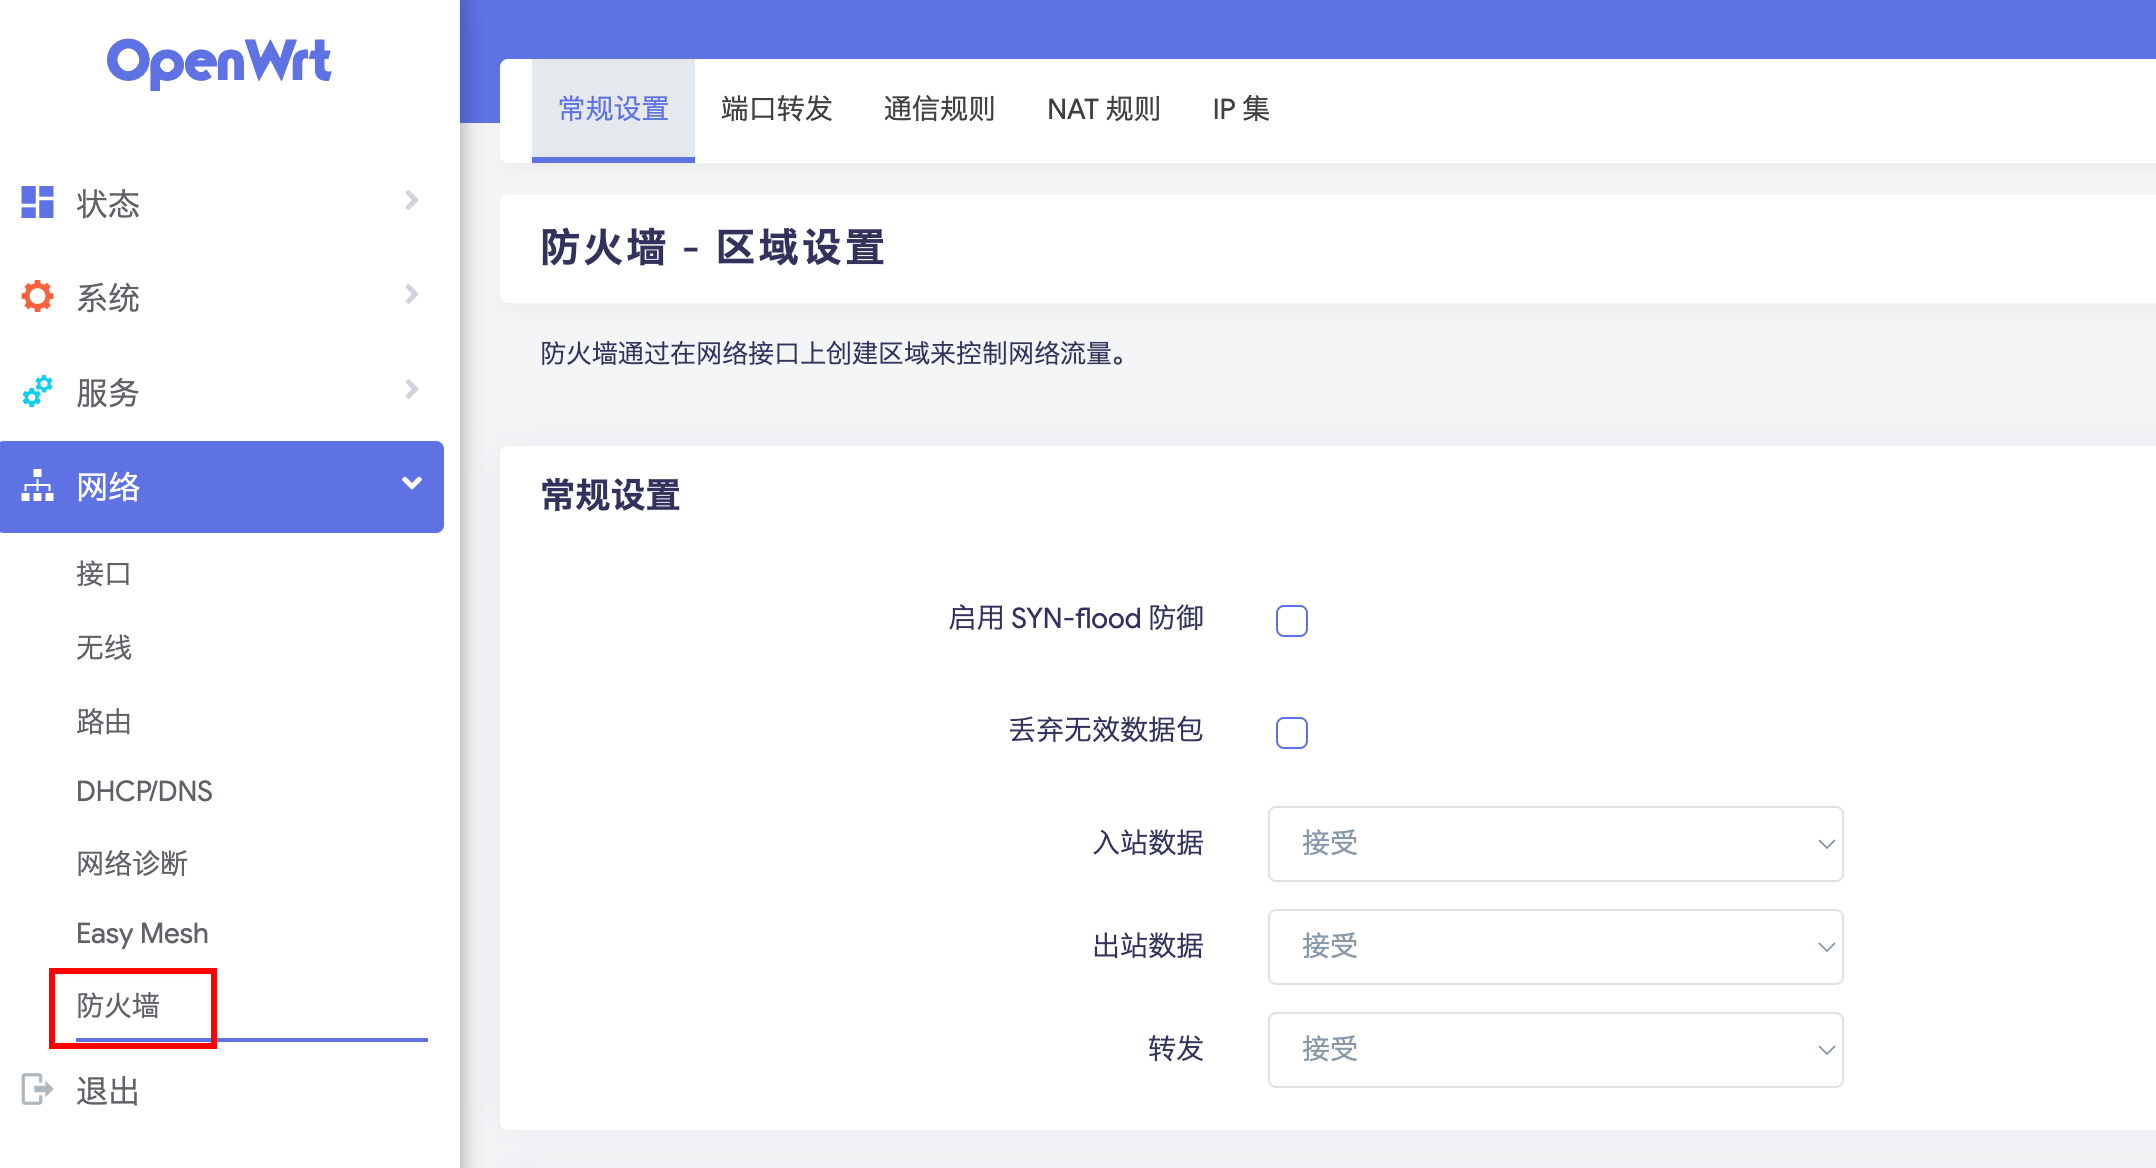Expand the 状态 menu chevron

click(x=411, y=201)
